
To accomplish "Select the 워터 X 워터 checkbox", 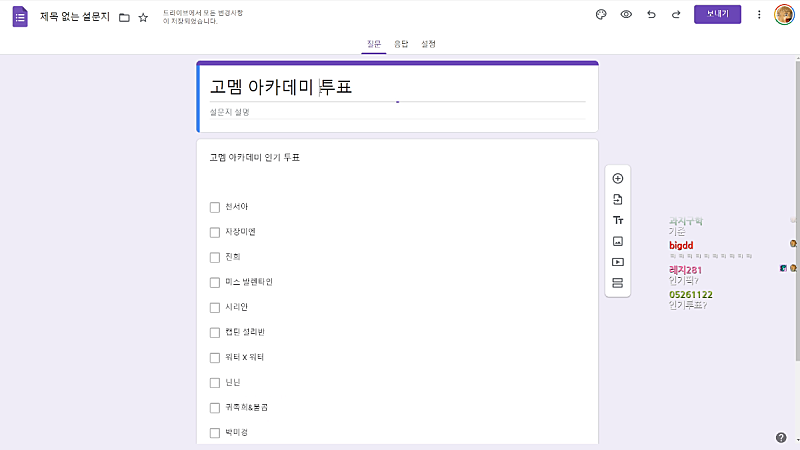I will (215, 357).
